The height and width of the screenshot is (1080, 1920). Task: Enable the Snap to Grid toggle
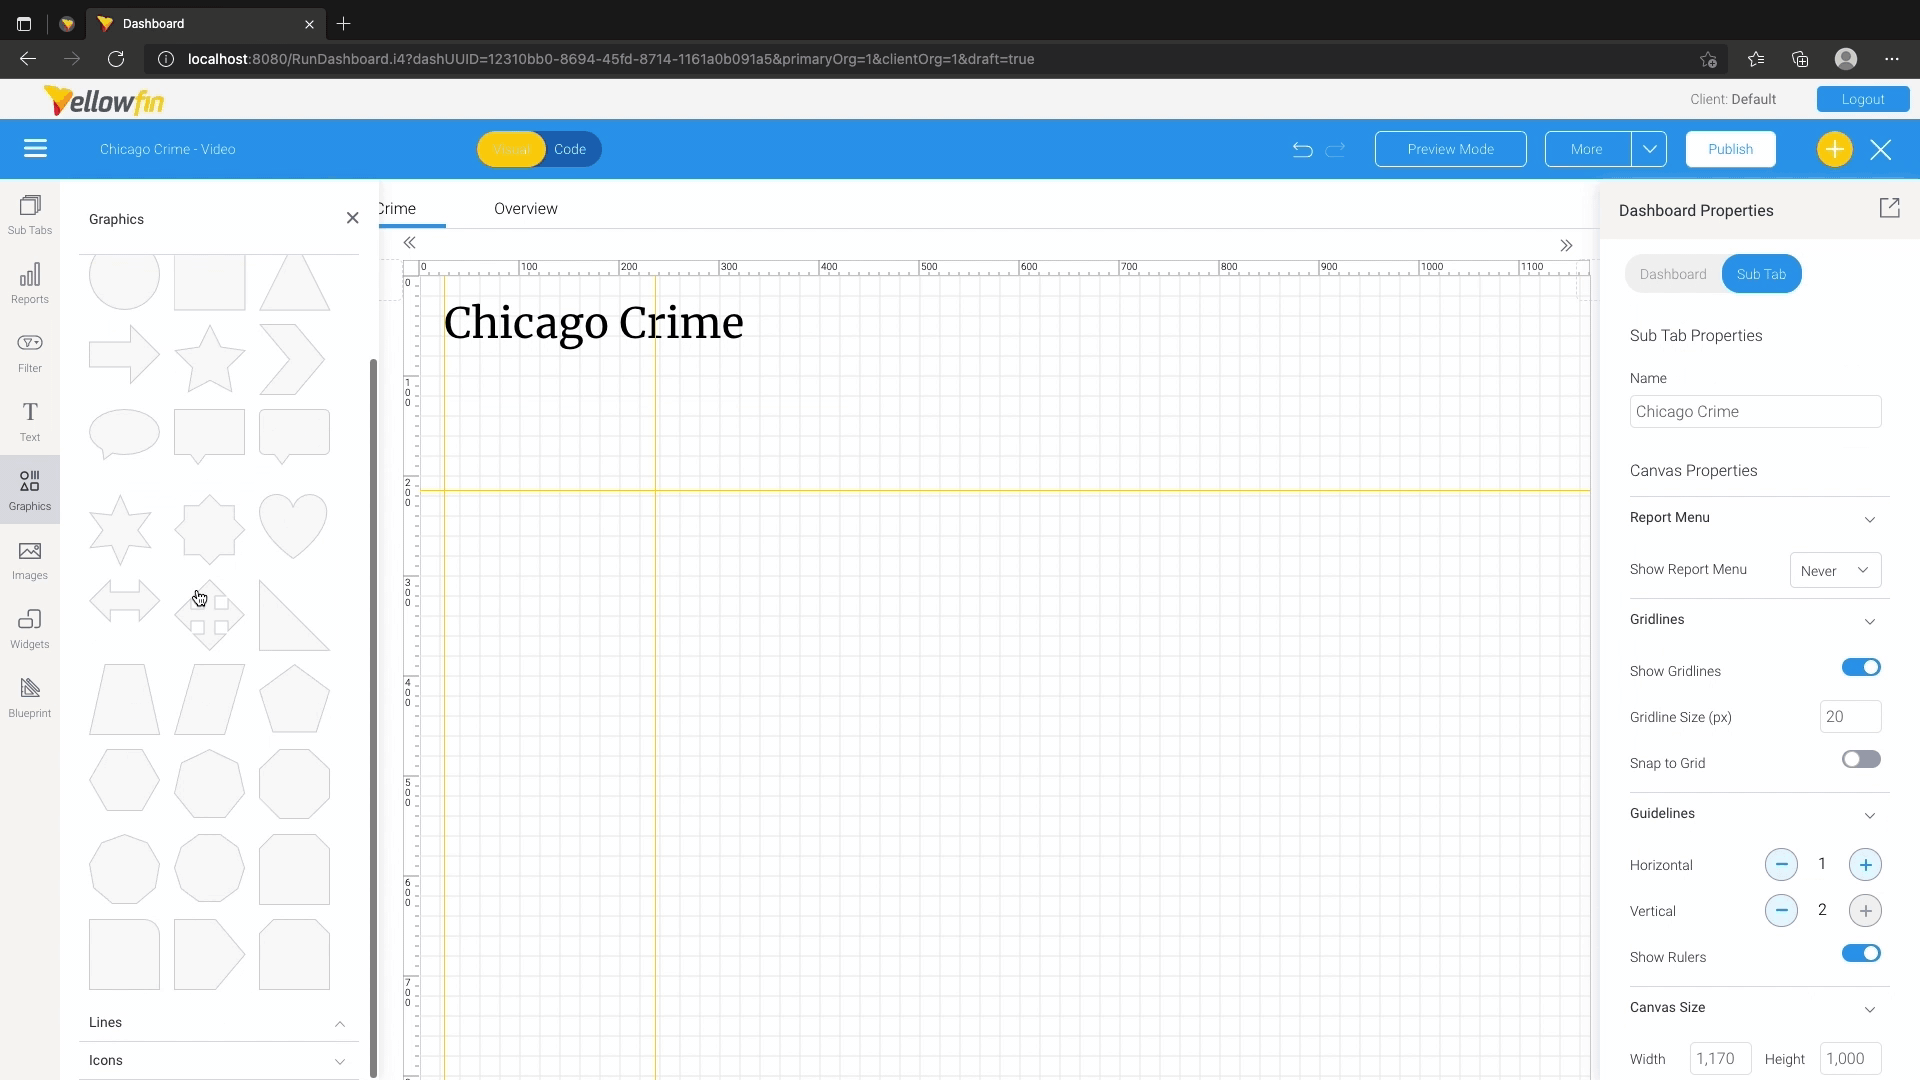pyautogui.click(x=1861, y=760)
